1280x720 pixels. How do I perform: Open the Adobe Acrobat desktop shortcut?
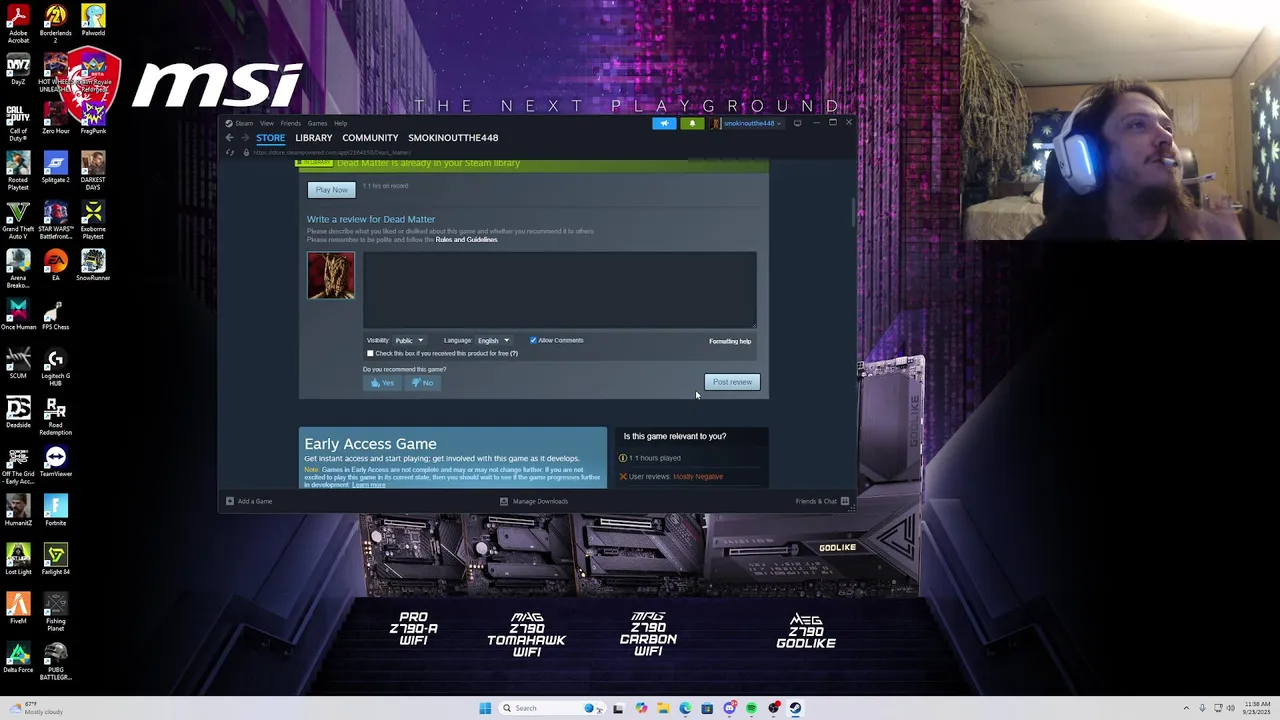click(18, 24)
